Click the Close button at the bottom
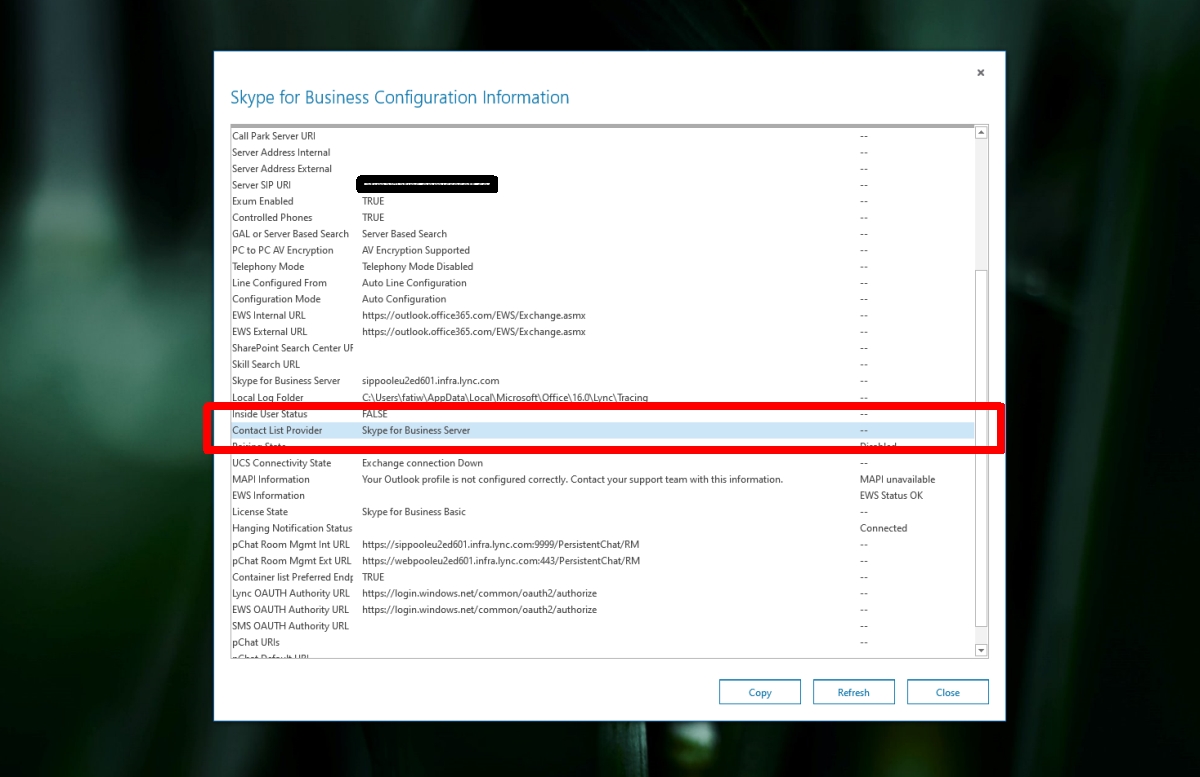The height and width of the screenshot is (777, 1200). click(948, 692)
